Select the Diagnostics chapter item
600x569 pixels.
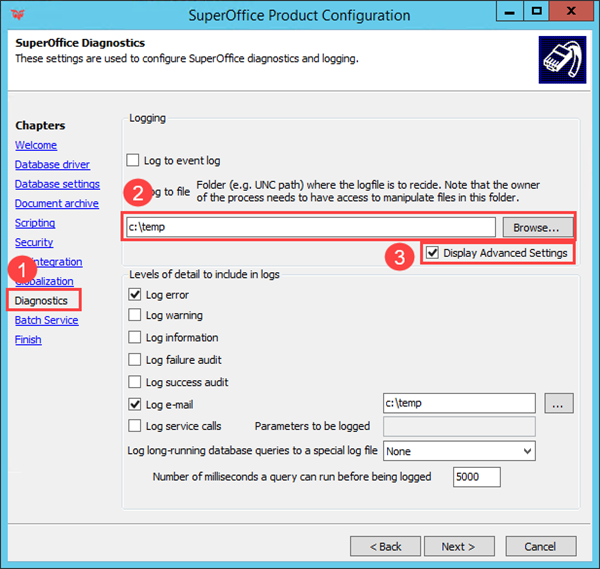point(41,301)
